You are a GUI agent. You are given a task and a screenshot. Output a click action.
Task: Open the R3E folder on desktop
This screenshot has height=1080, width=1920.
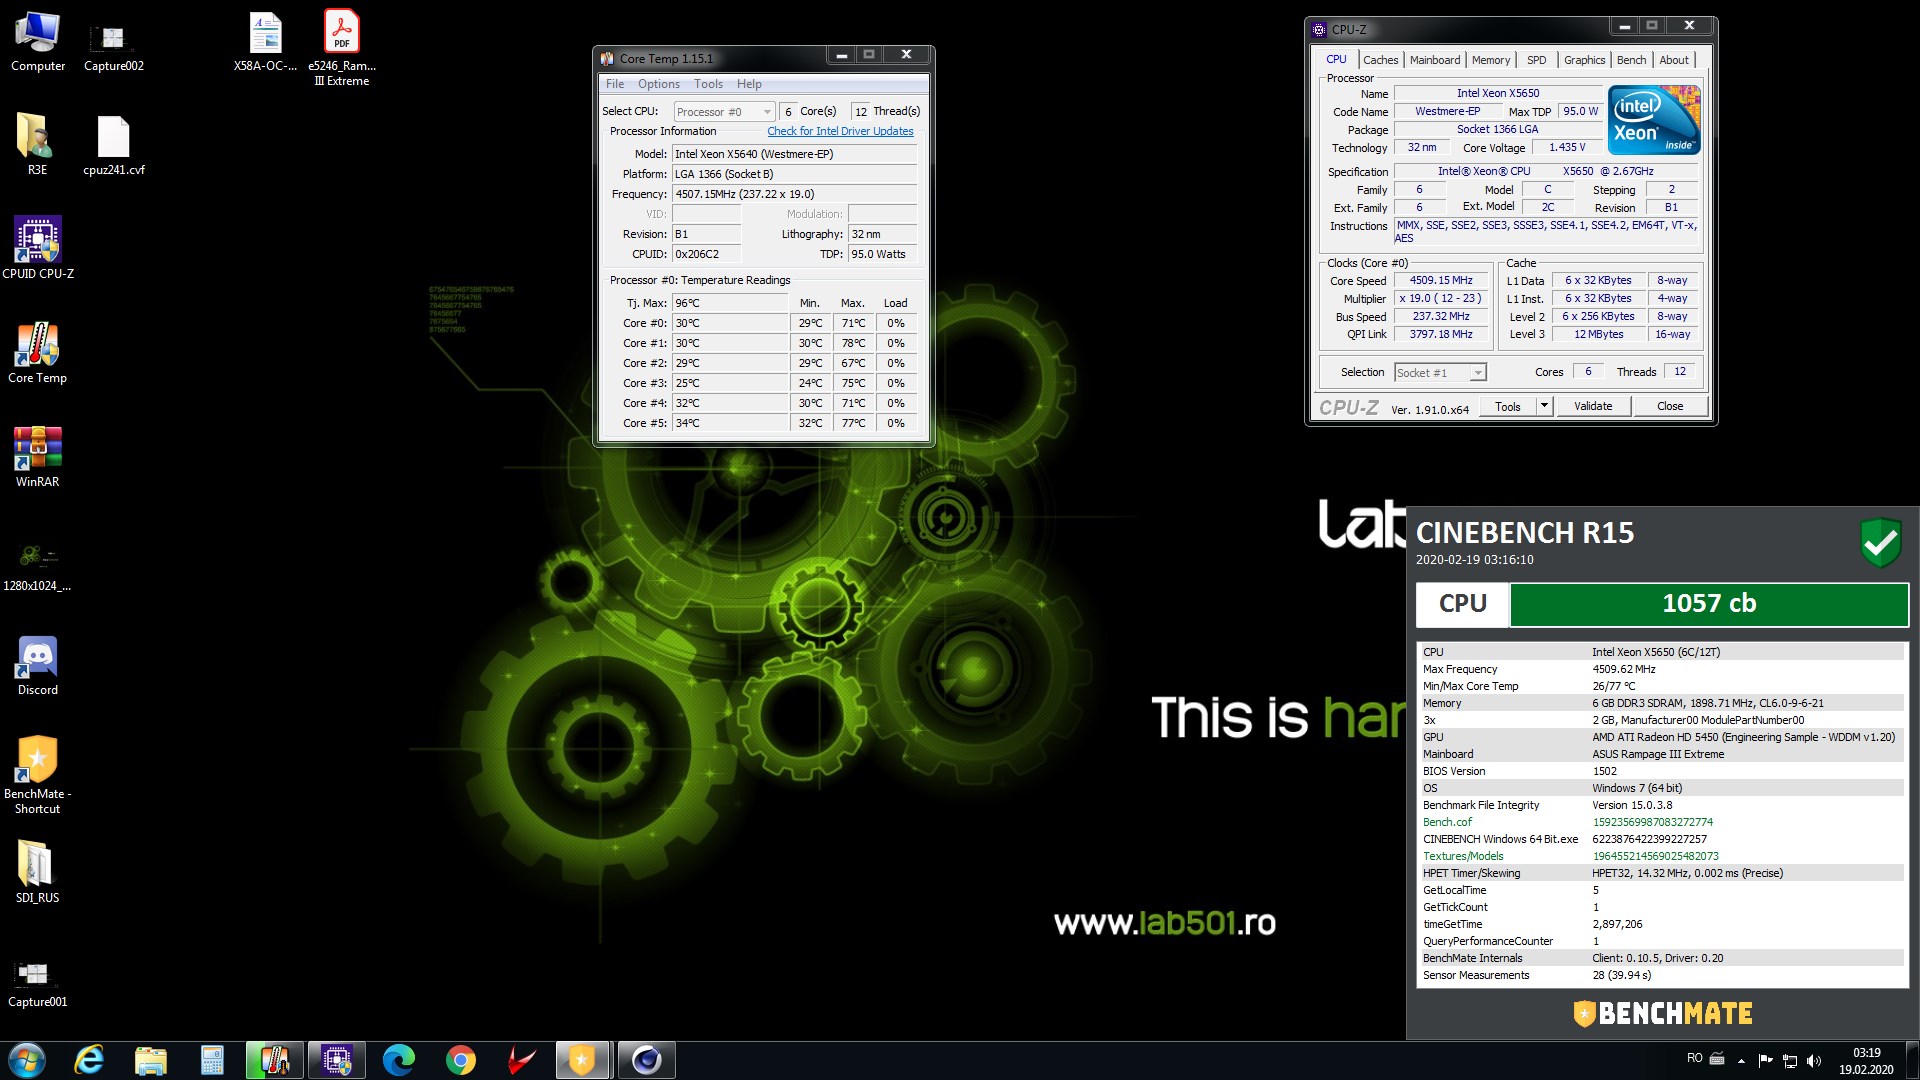tap(37, 145)
